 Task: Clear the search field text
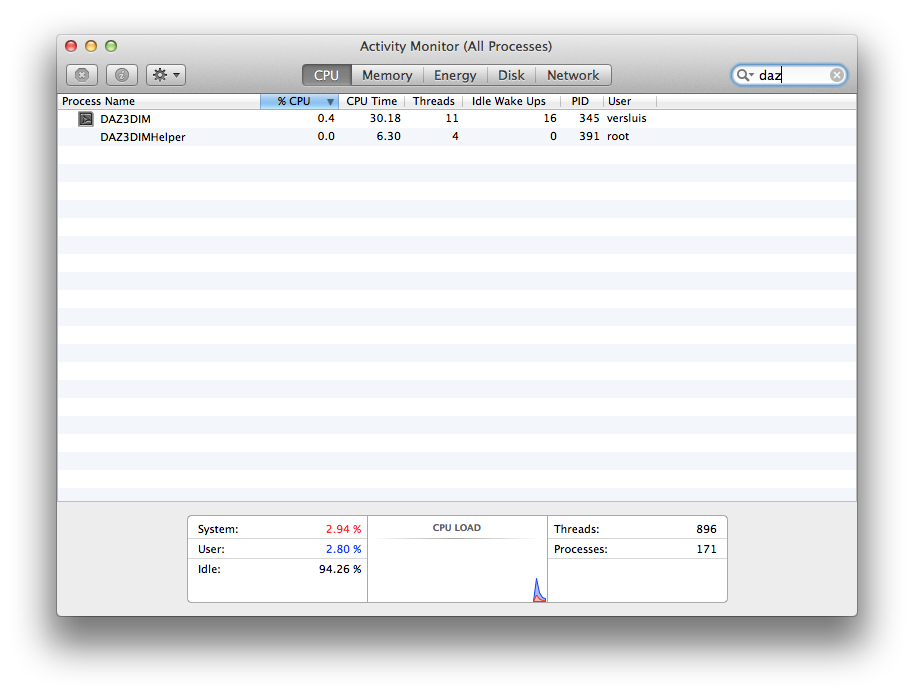tap(836, 75)
